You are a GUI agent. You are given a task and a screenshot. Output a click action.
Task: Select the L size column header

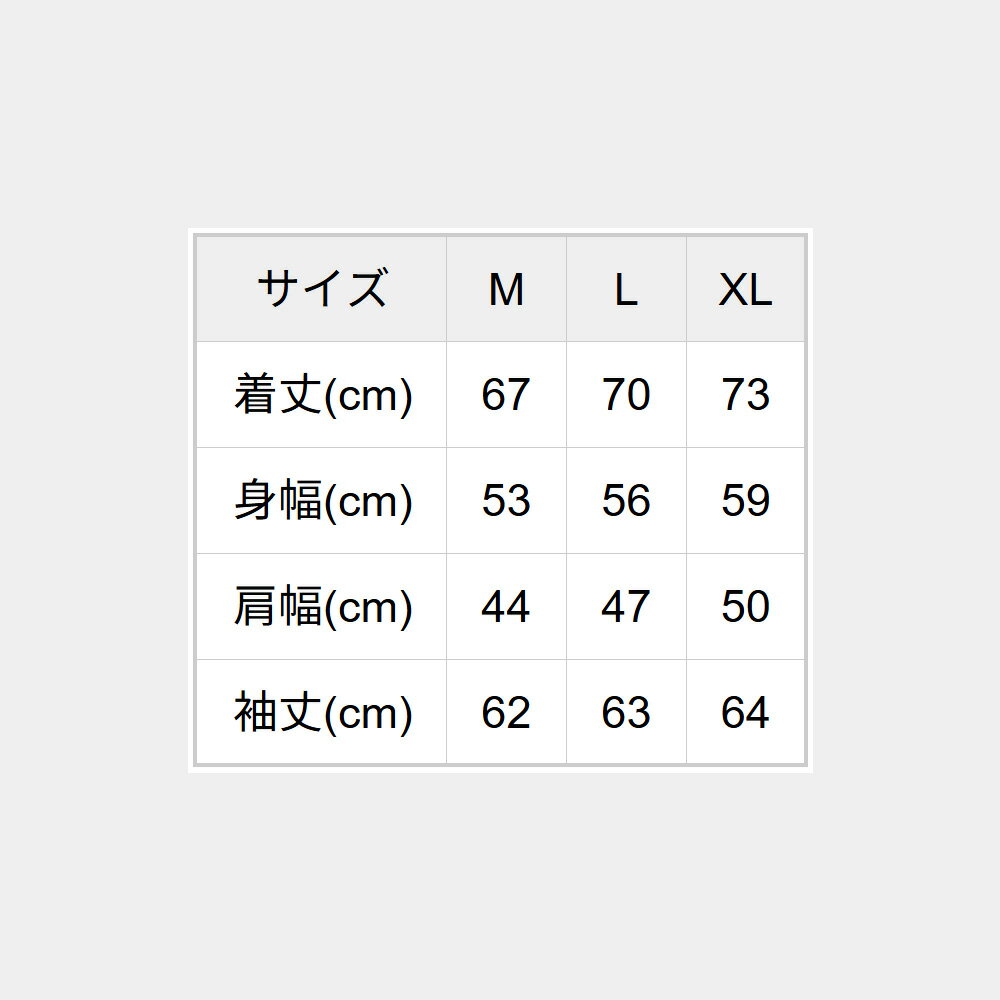(x=626, y=290)
